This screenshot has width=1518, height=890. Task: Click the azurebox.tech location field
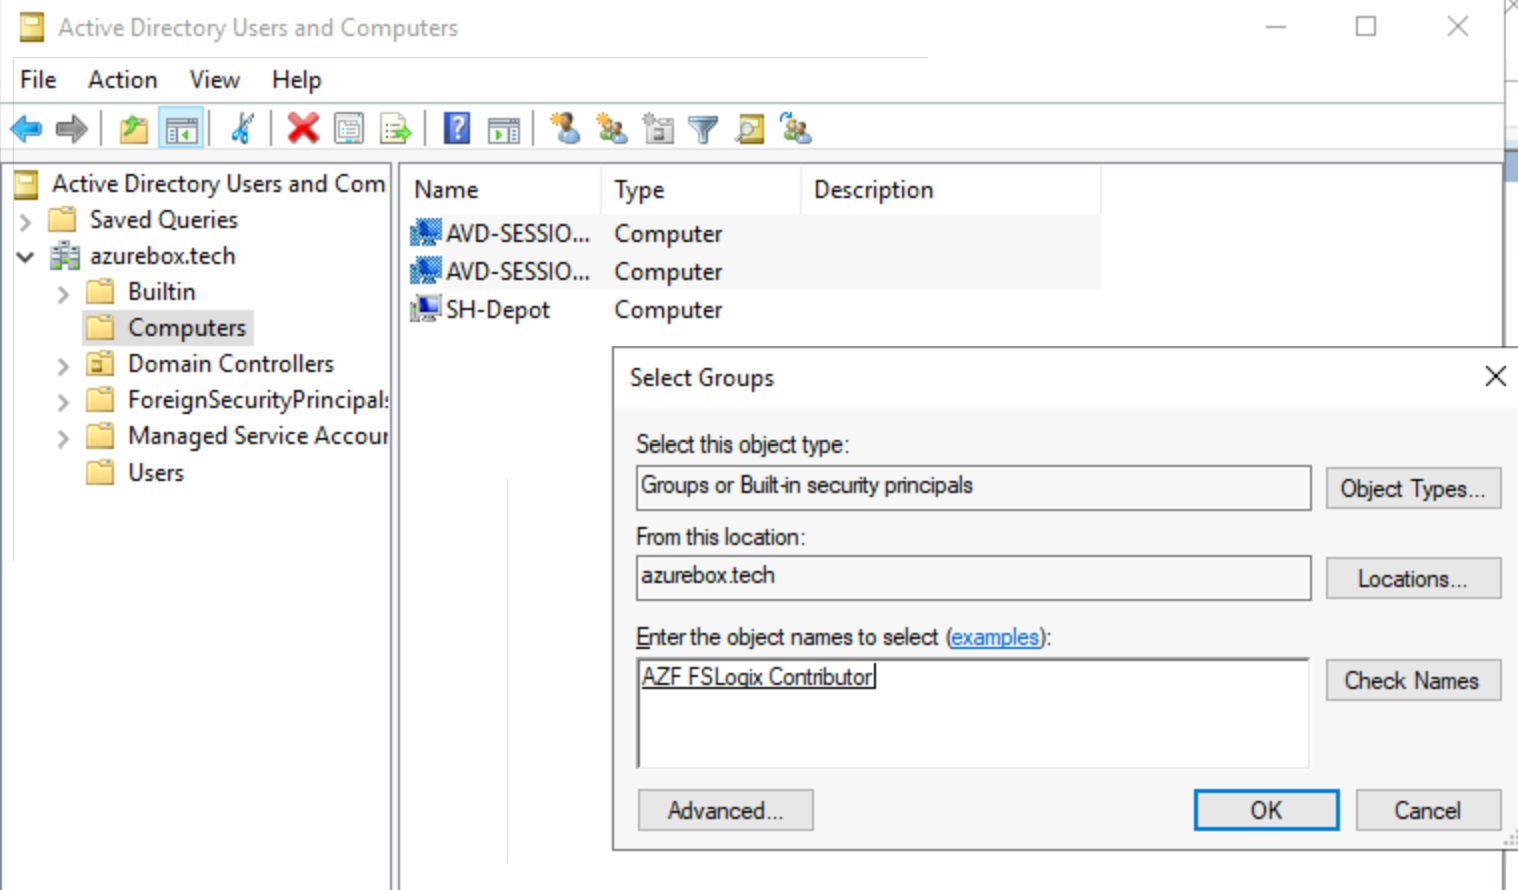click(x=973, y=578)
